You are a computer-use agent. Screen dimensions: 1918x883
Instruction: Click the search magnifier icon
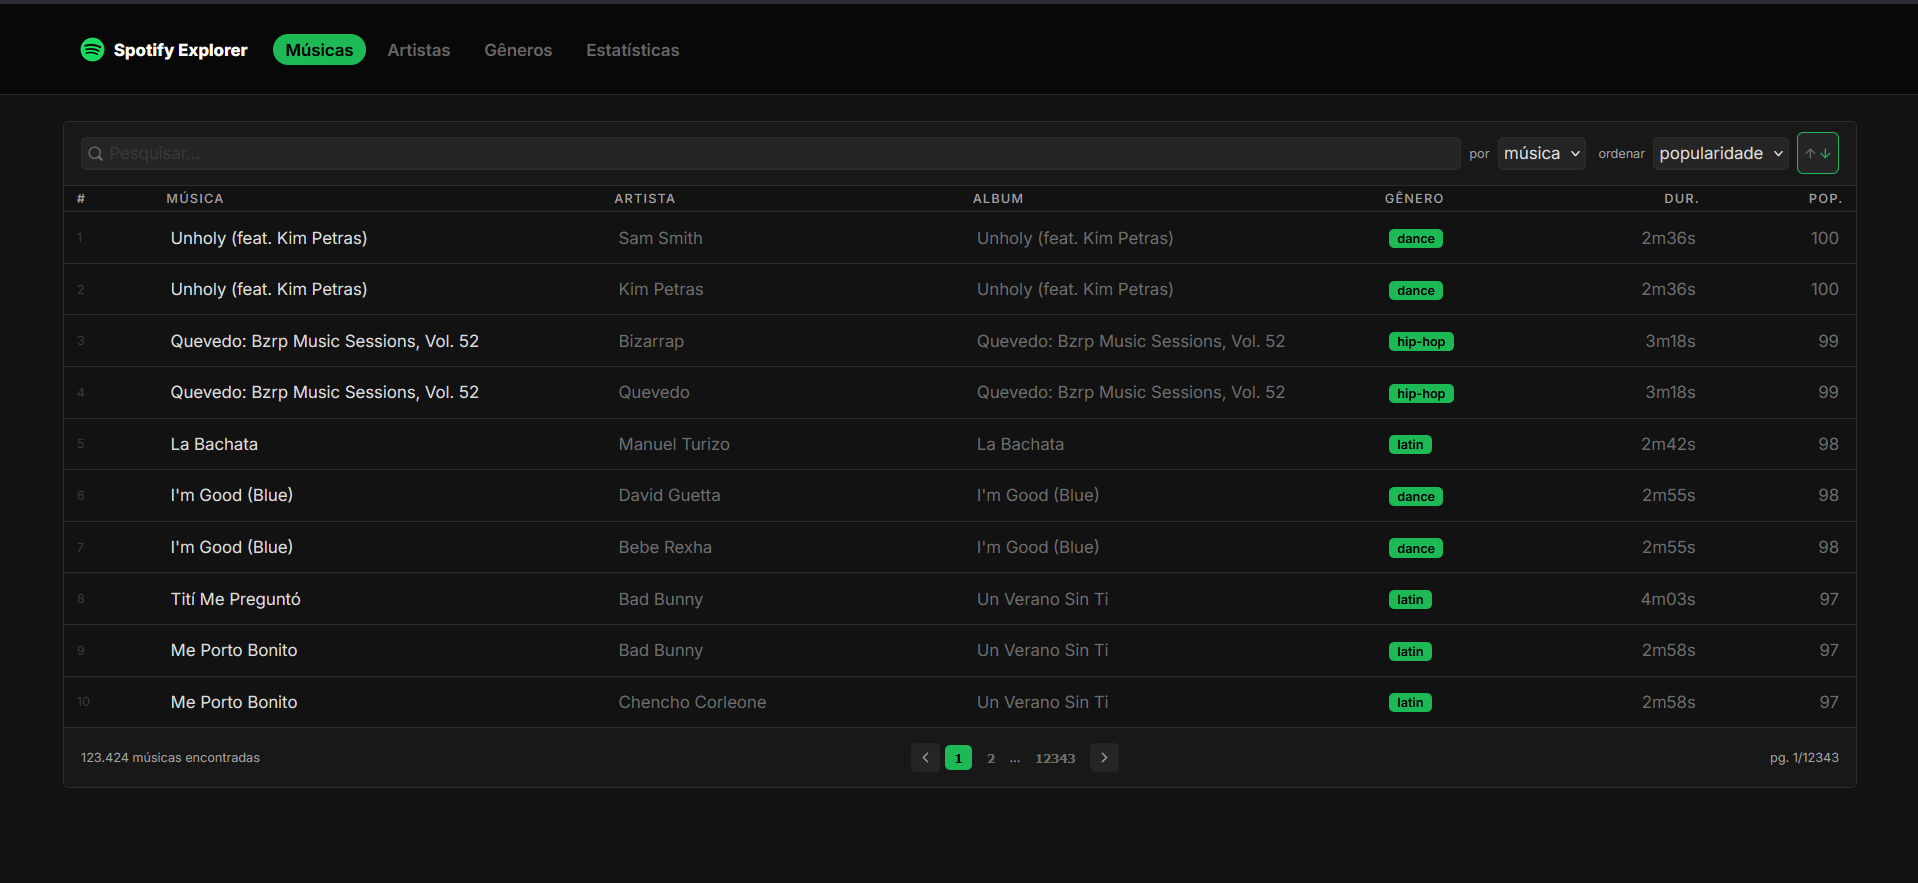96,154
